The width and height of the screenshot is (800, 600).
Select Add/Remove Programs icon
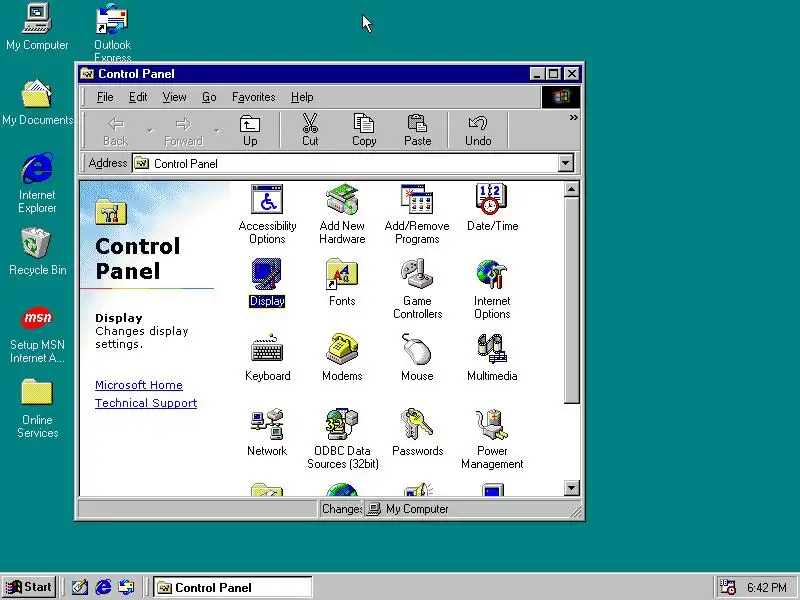pos(417,214)
